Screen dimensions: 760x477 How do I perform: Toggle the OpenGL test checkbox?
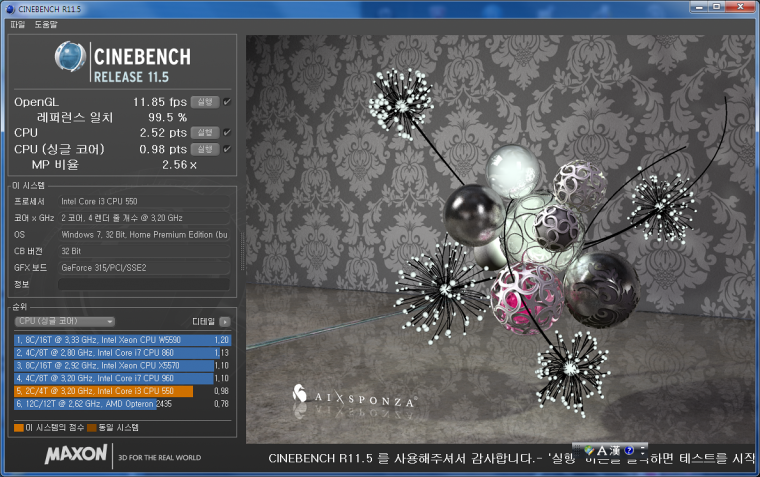(227, 102)
